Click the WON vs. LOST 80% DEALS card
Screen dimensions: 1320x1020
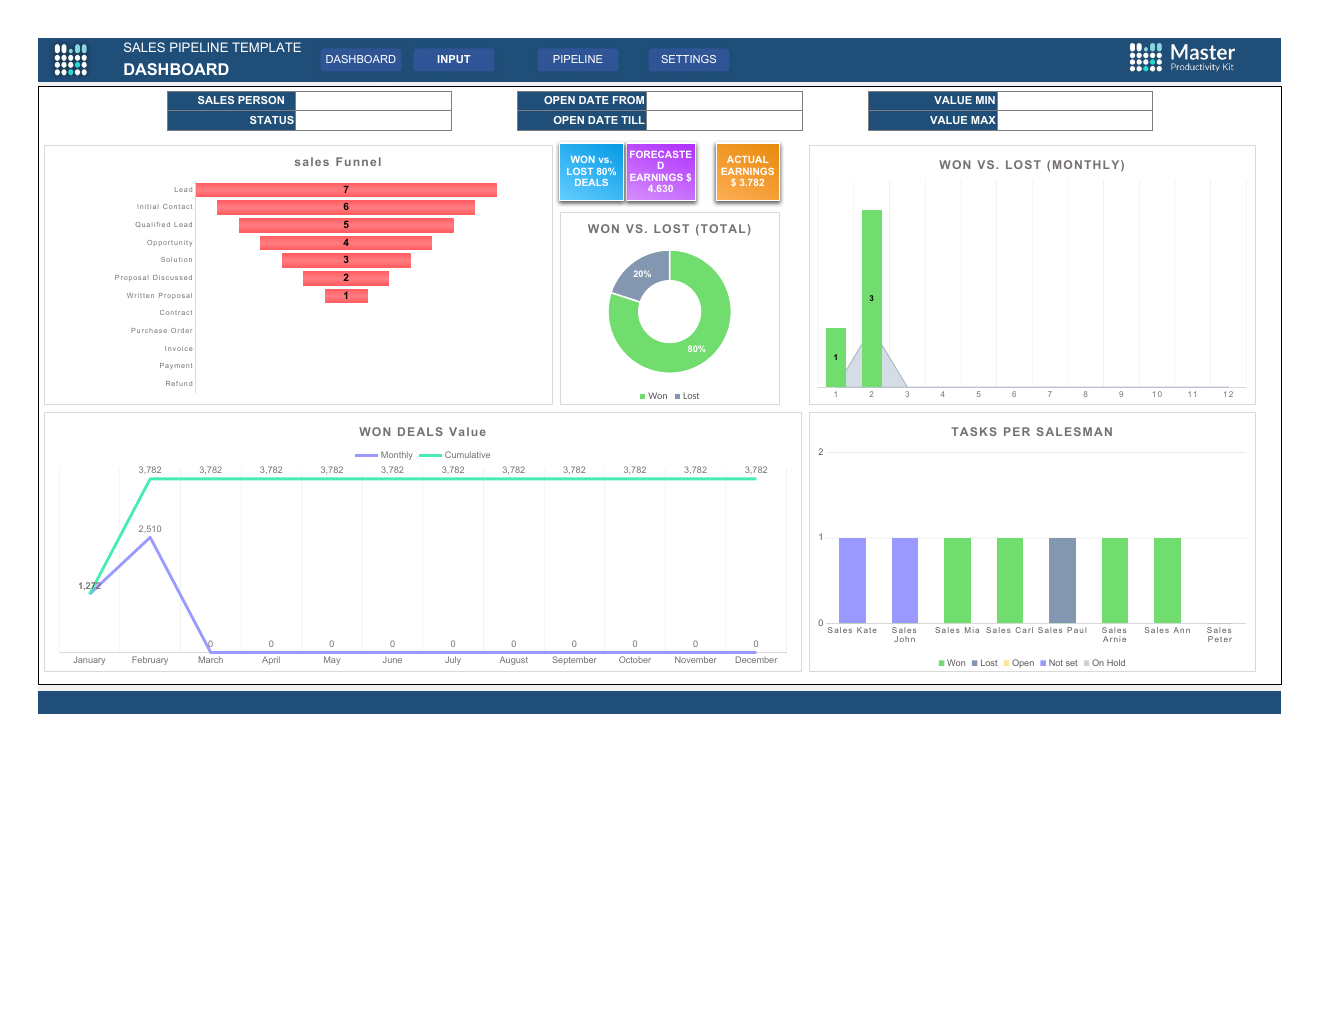click(x=591, y=171)
